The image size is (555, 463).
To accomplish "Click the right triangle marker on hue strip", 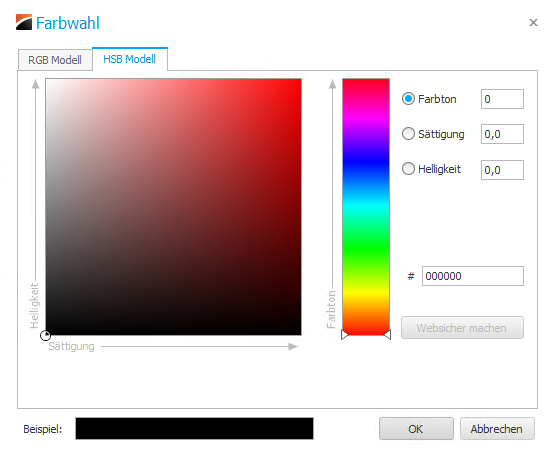I will [x=387, y=335].
